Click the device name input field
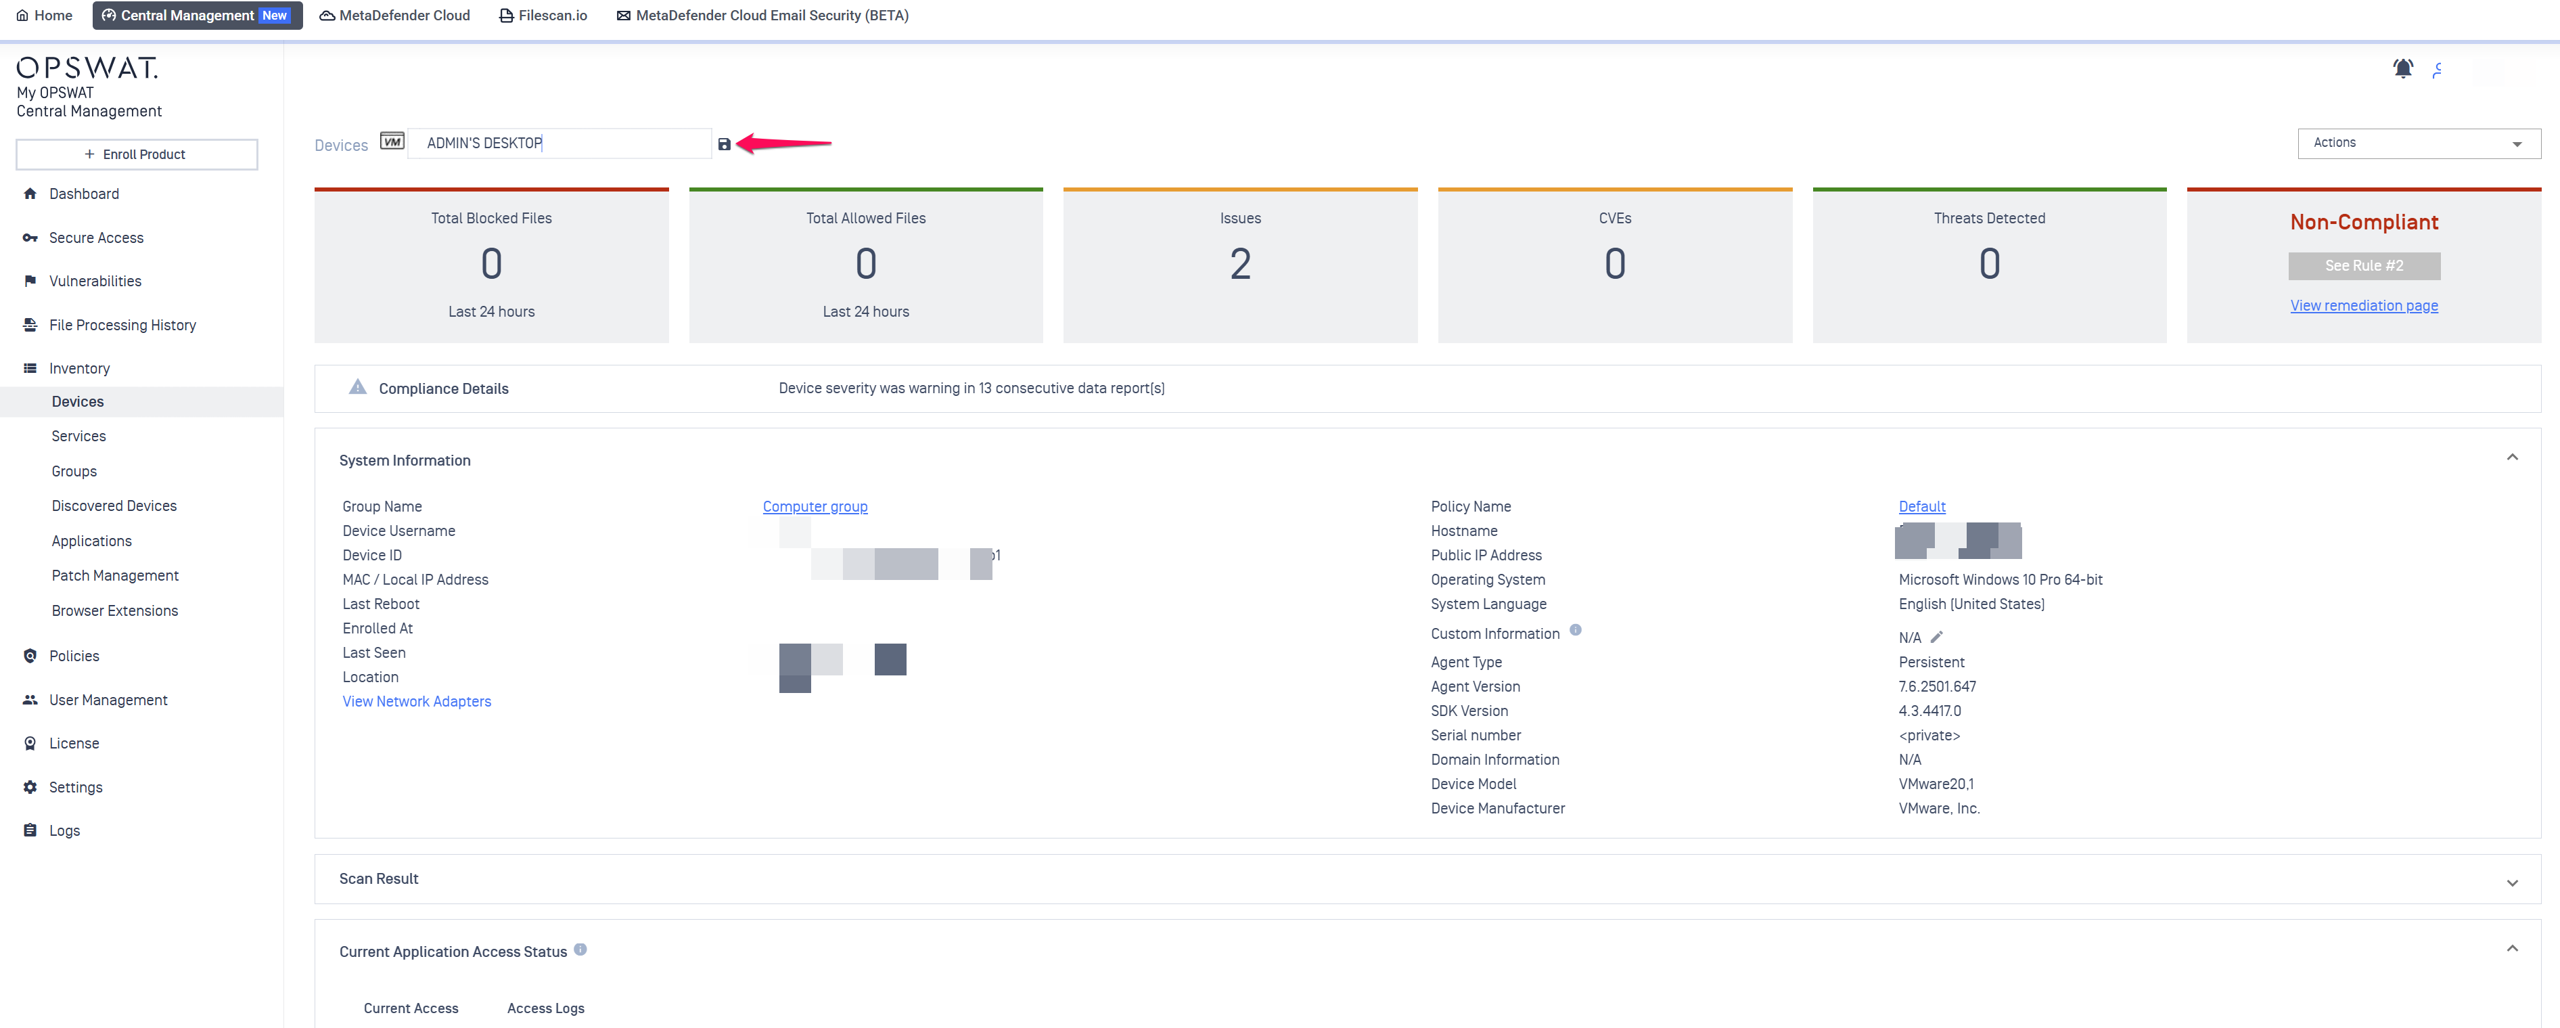 (560, 143)
